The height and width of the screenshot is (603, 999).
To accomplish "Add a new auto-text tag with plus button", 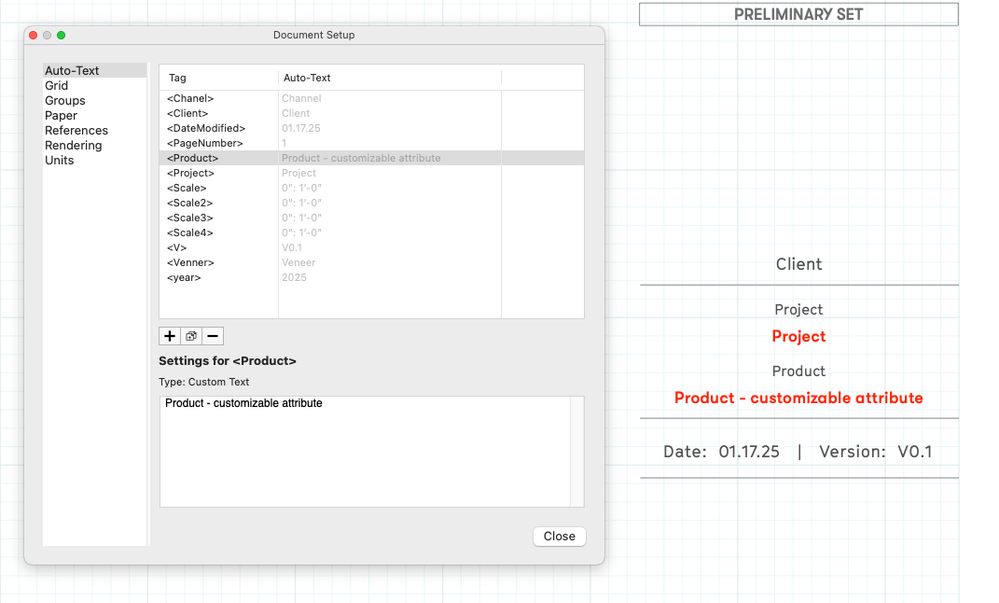I will [169, 336].
